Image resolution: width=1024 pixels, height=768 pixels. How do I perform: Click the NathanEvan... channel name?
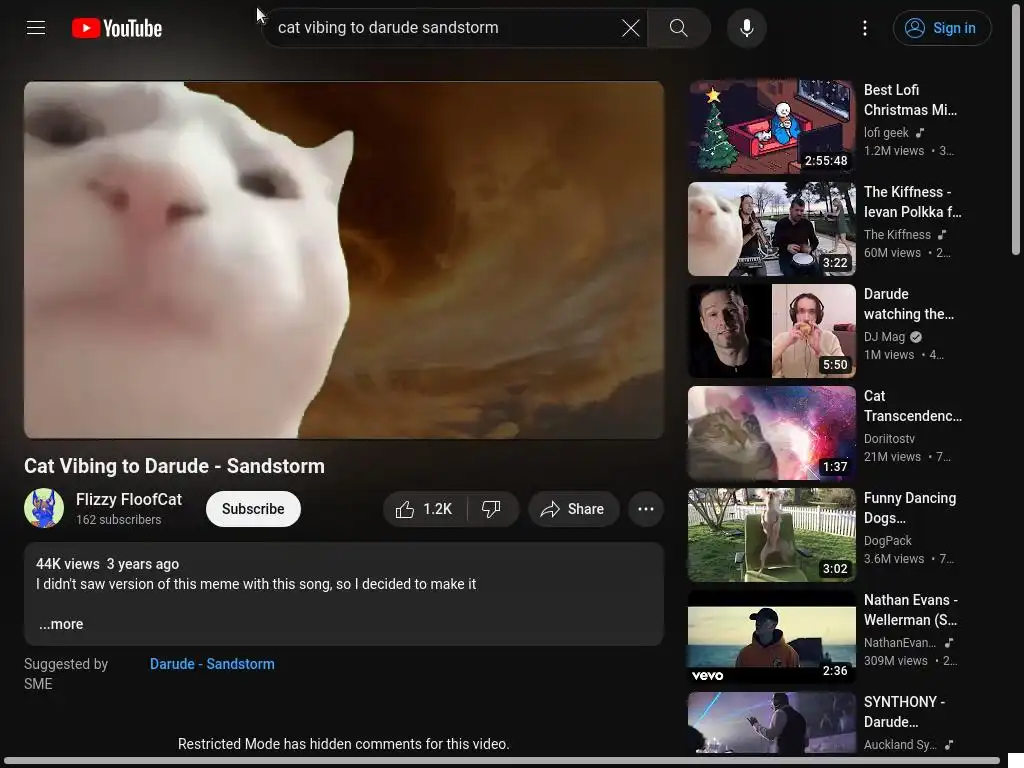coord(899,643)
